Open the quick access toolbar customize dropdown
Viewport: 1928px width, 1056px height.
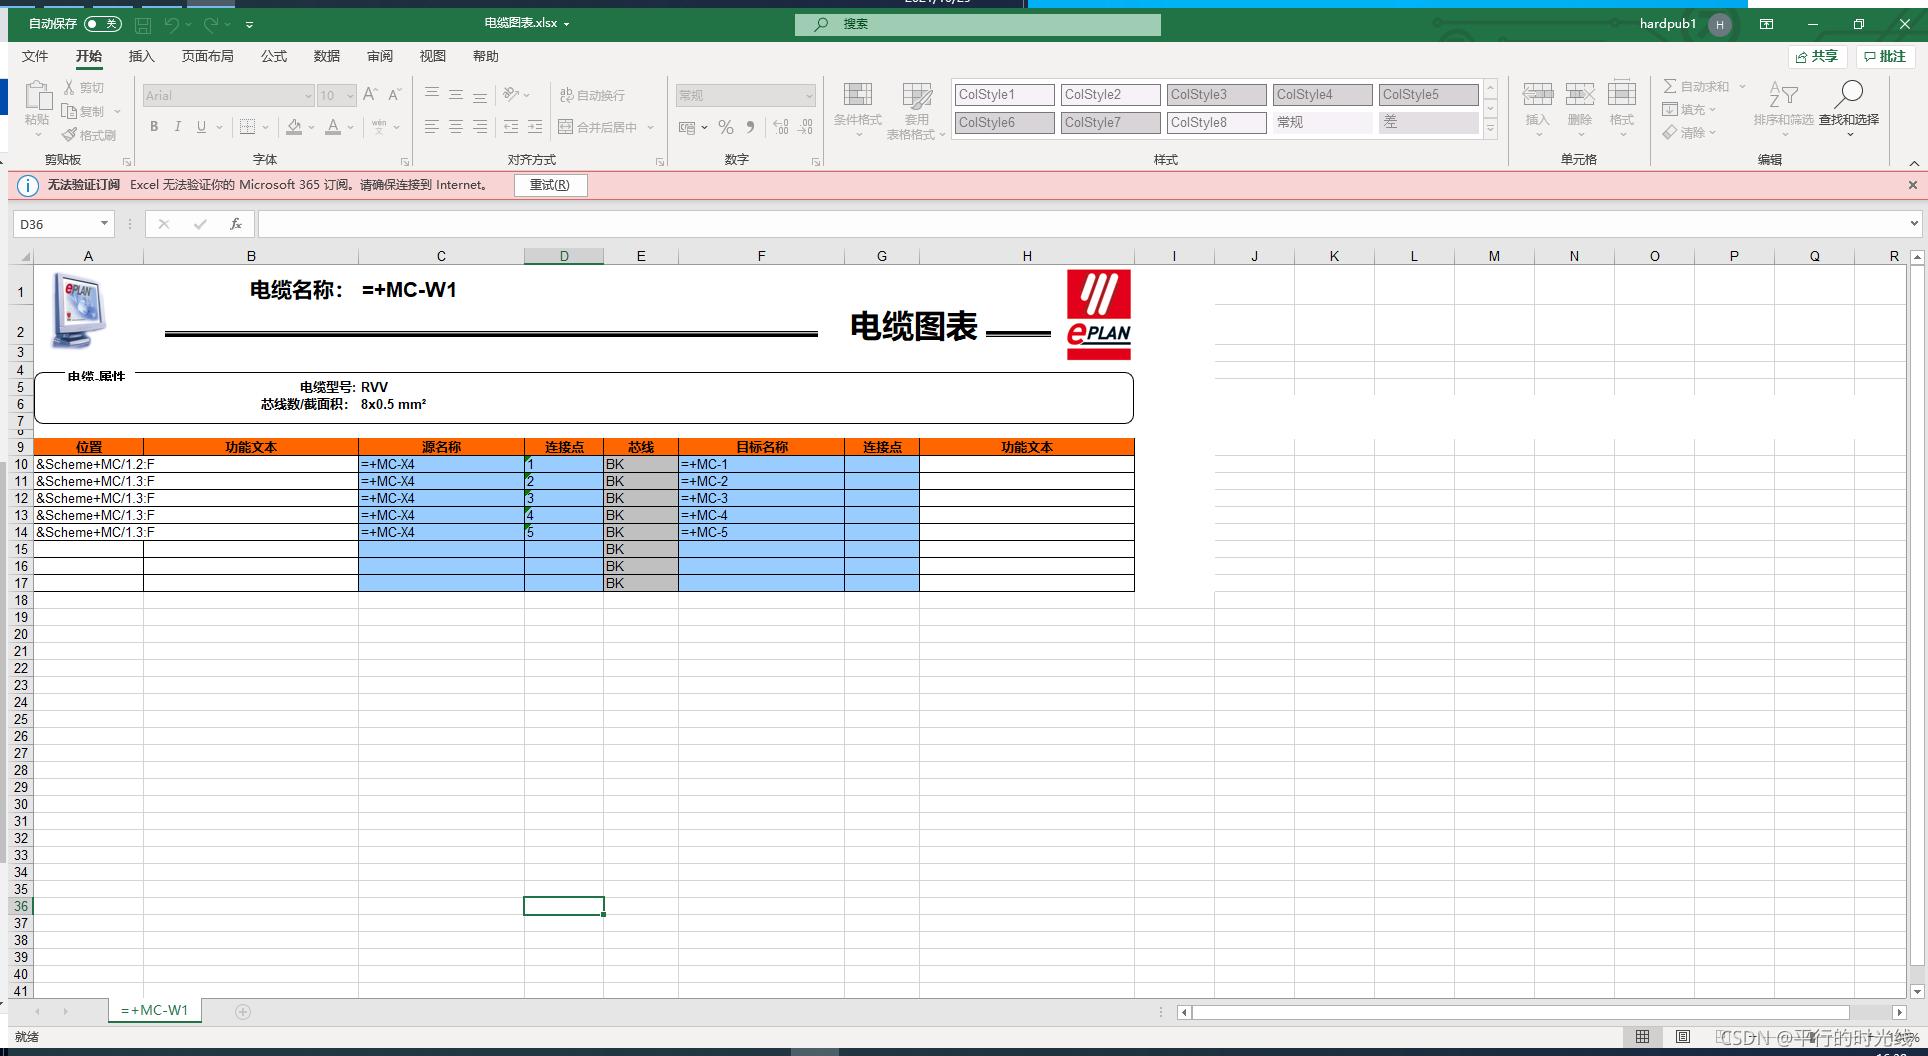click(249, 24)
